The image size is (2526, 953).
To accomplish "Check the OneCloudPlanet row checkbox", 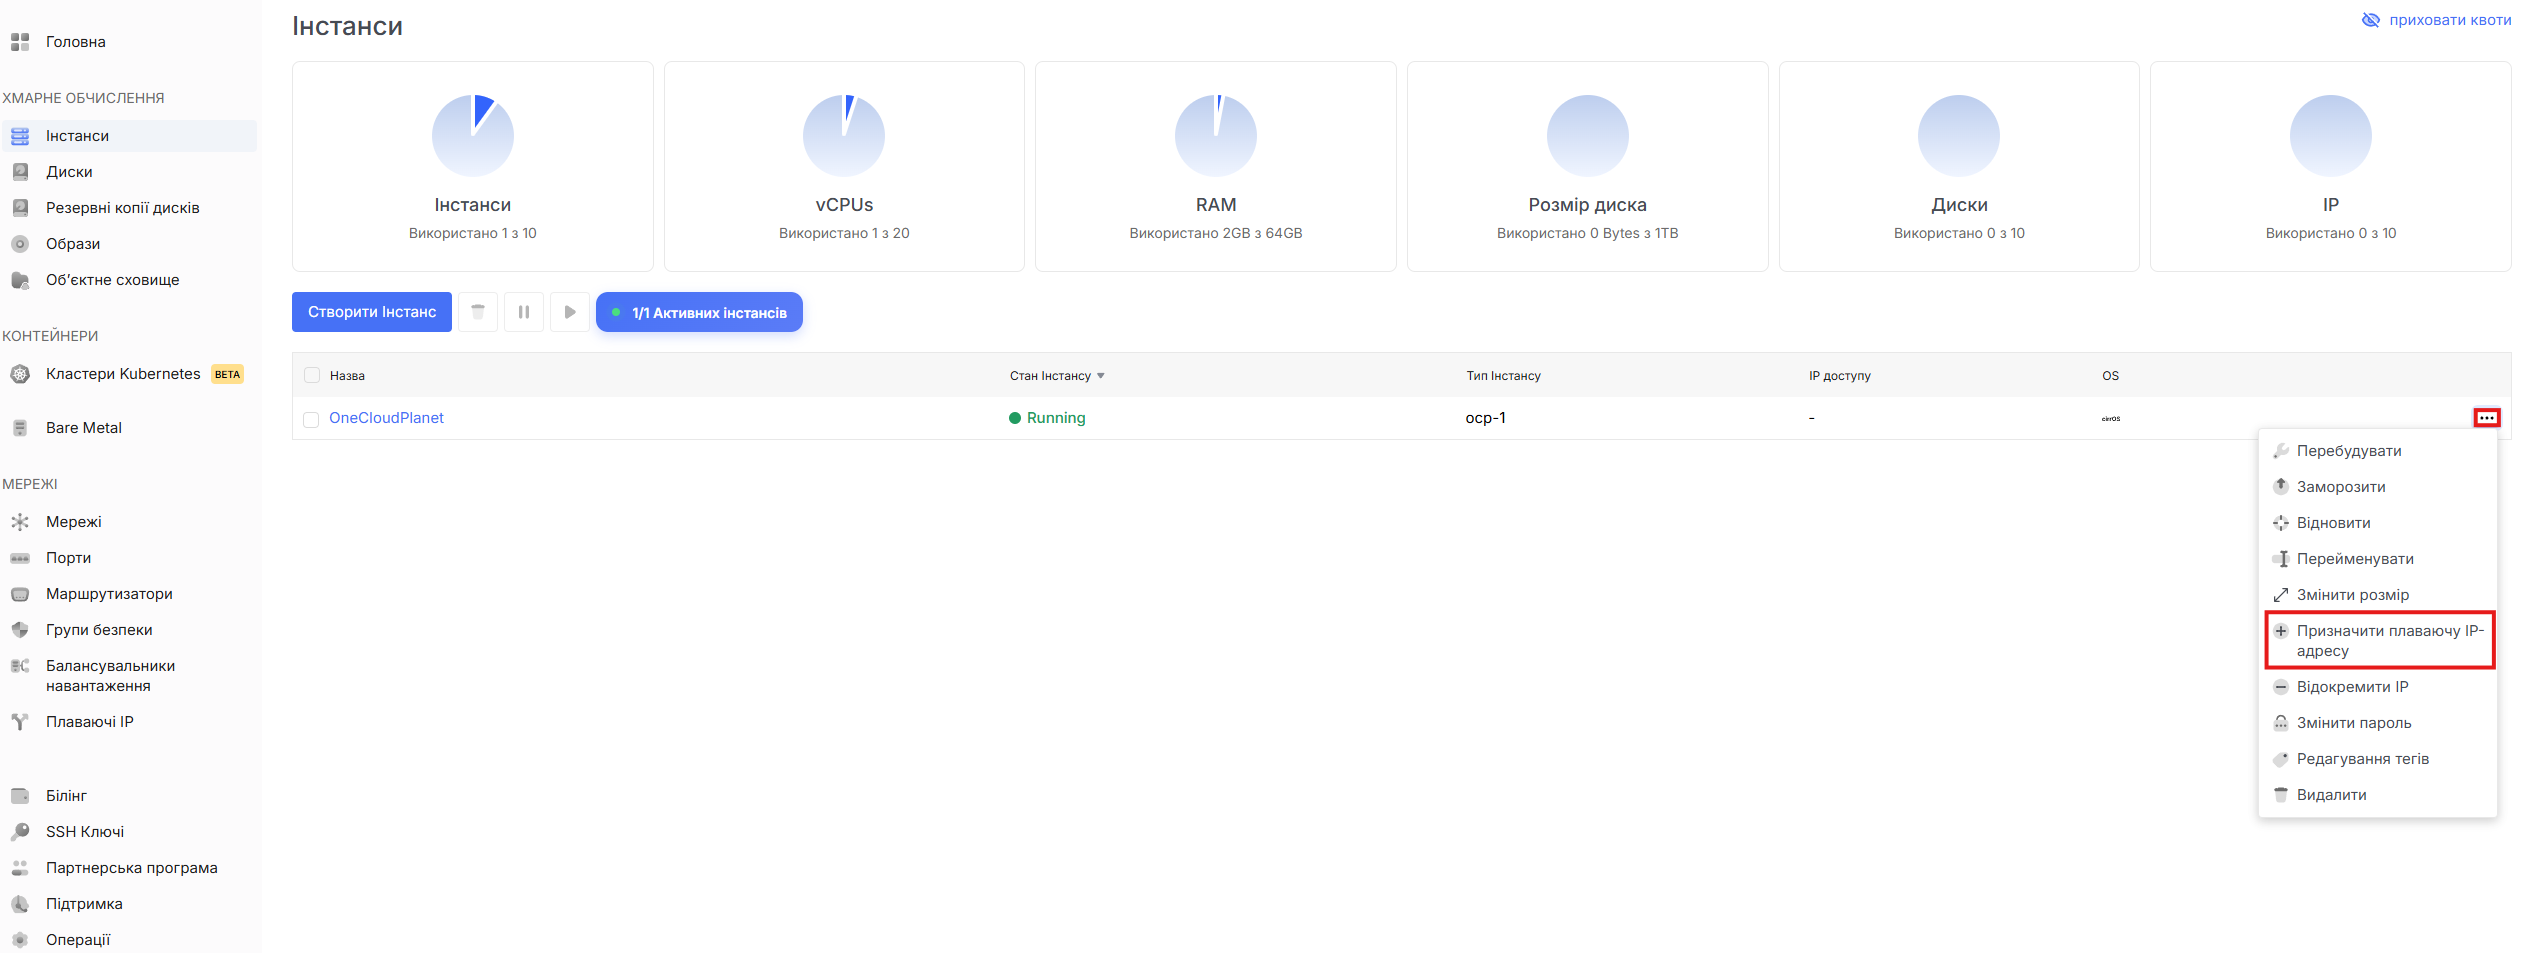I will coord(312,419).
